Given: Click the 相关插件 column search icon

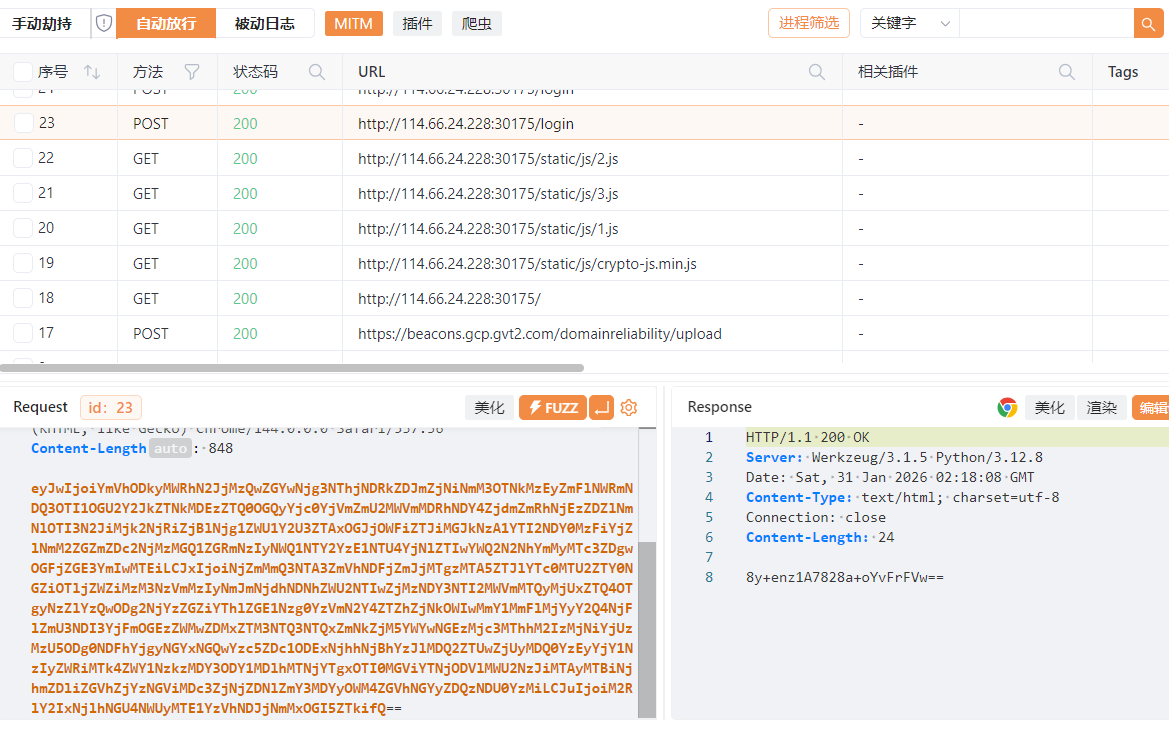Looking at the screenshot, I should (1067, 72).
